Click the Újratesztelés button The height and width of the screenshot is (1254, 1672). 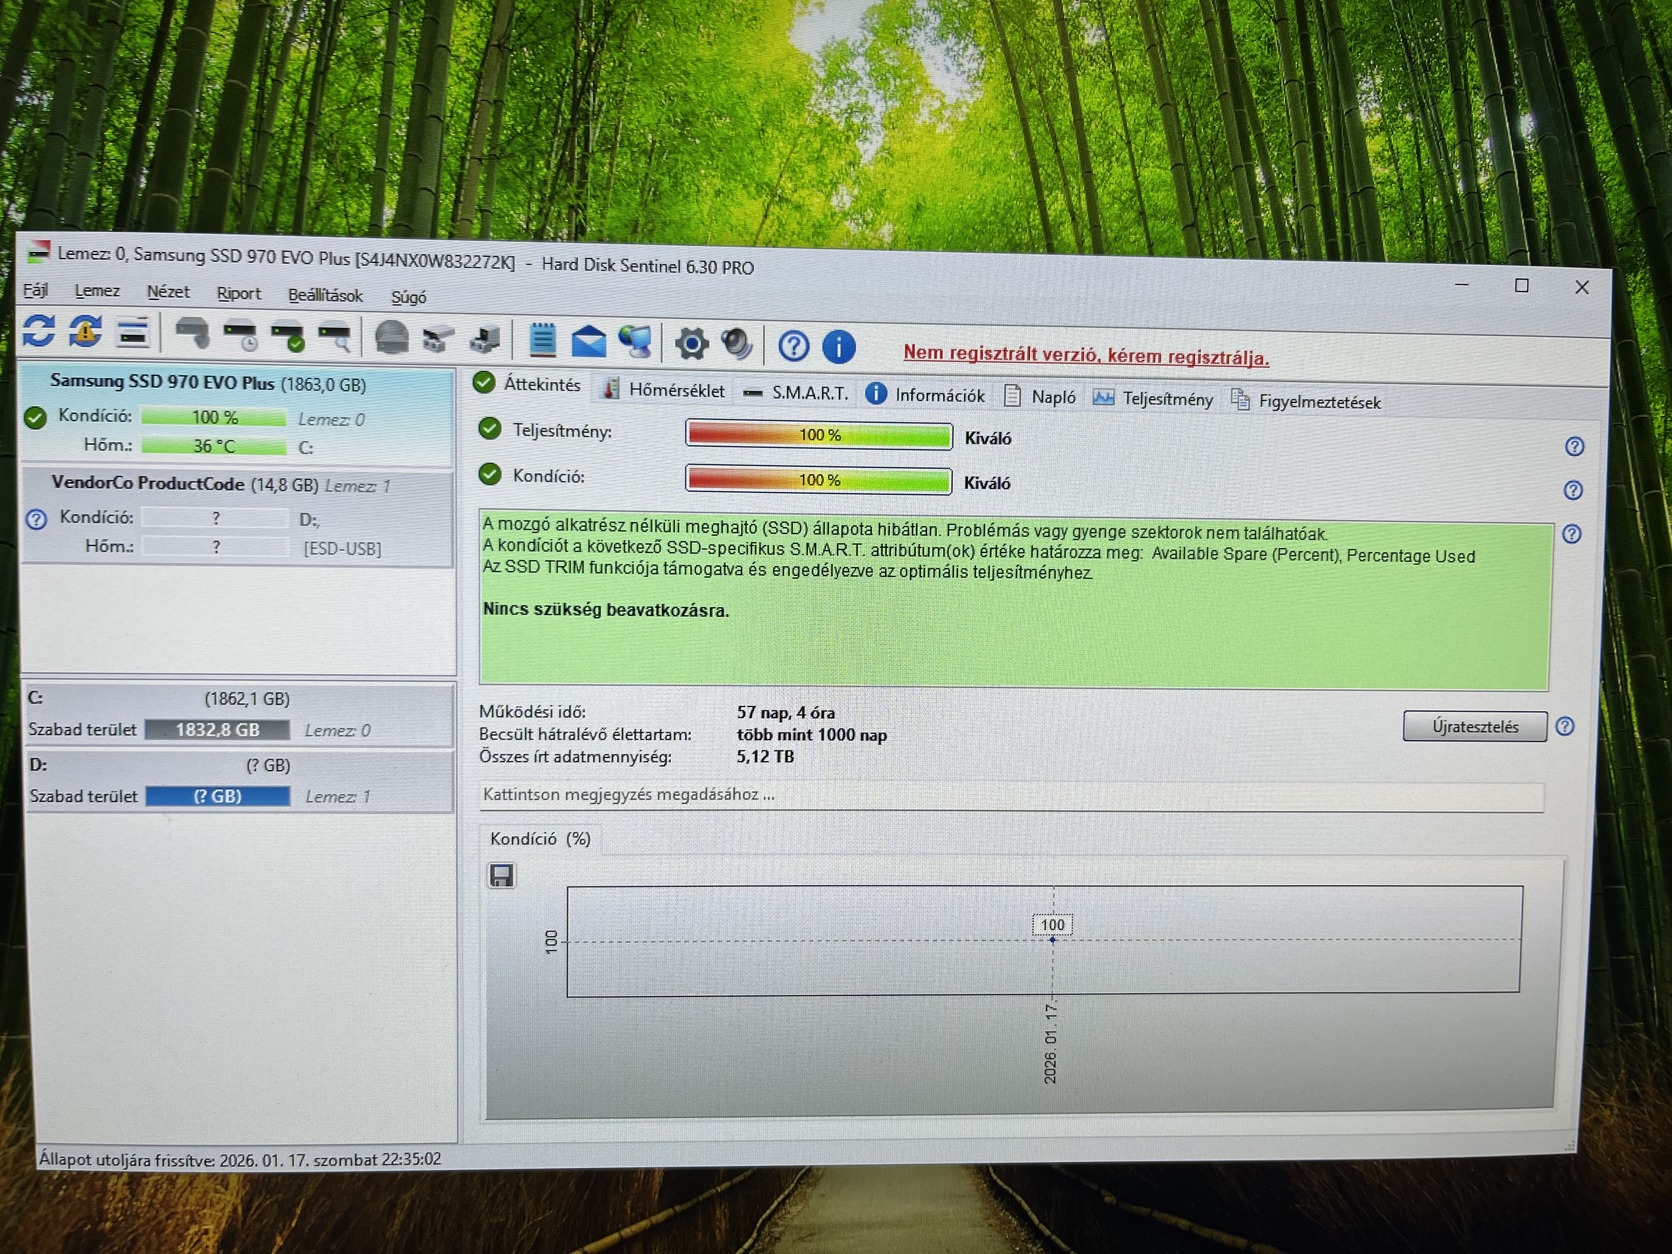click(x=1475, y=727)
